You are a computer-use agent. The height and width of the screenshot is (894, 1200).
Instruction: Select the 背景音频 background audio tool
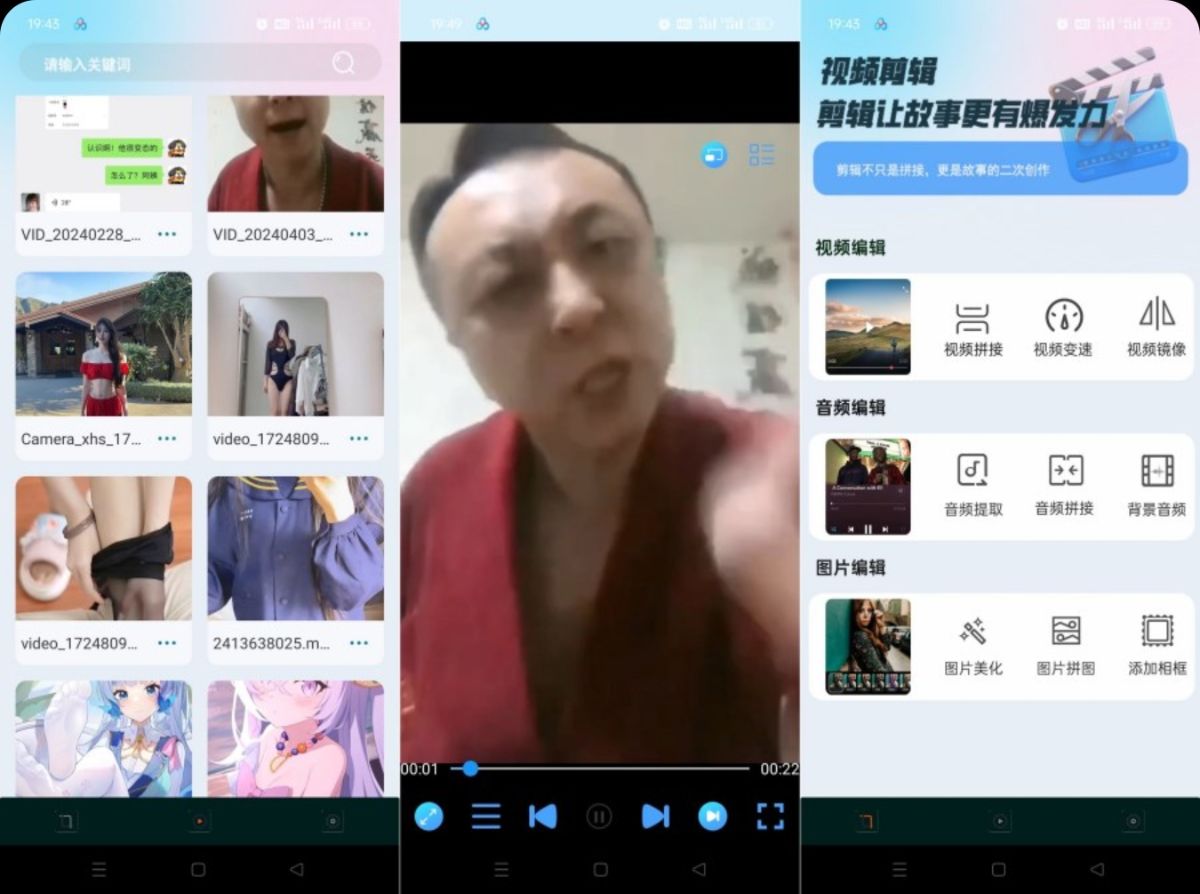1156,486
